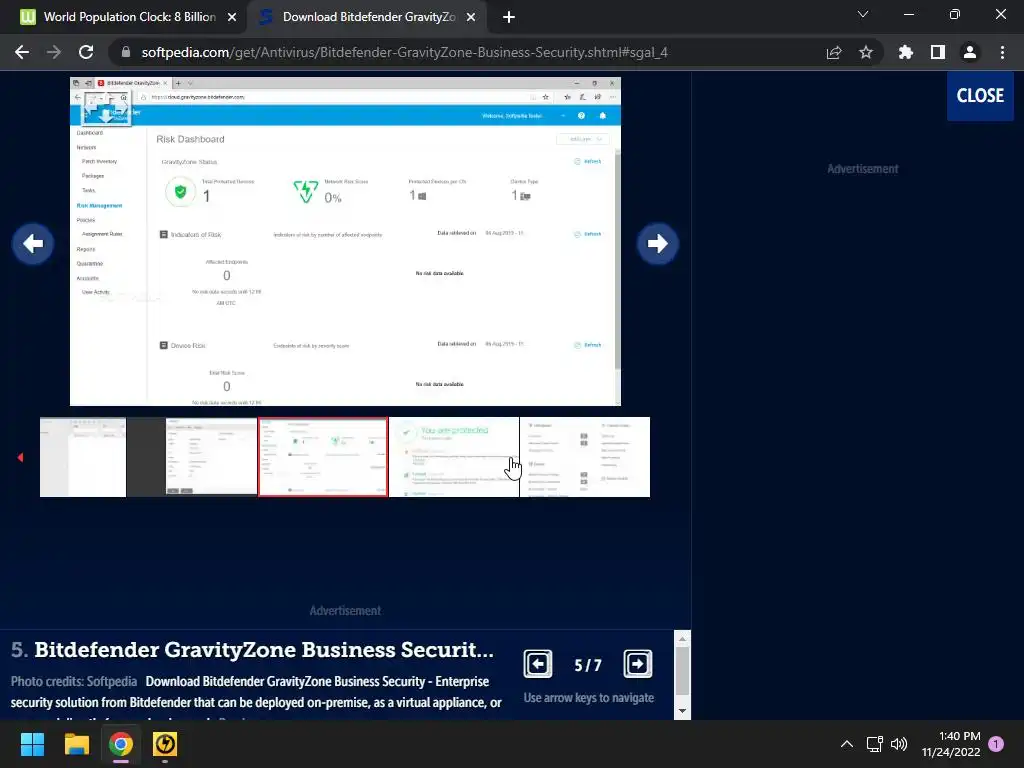Share this page icon in address bar
This screenshot has width=1024, height=768.
(834, 52)
